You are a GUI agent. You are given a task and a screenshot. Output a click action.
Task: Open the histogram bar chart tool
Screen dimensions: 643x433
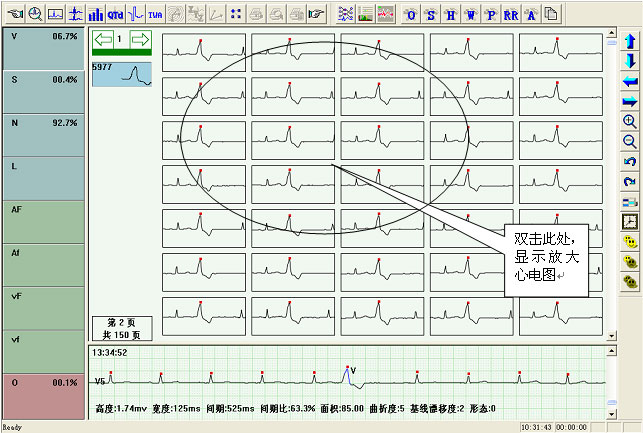tap(95, 14)
